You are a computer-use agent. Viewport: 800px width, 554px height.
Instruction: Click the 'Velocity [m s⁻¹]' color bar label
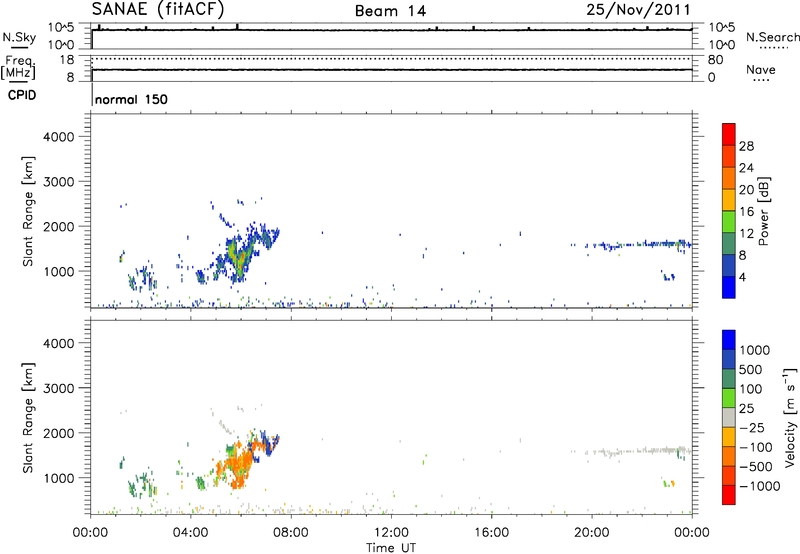pyautogui.click(x=790, y=417)
